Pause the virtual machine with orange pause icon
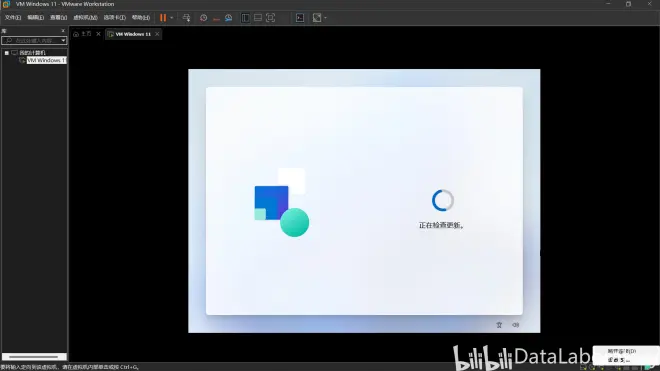Image resolution: width=660 pixels, height=371 pixels. click(163, 18)
